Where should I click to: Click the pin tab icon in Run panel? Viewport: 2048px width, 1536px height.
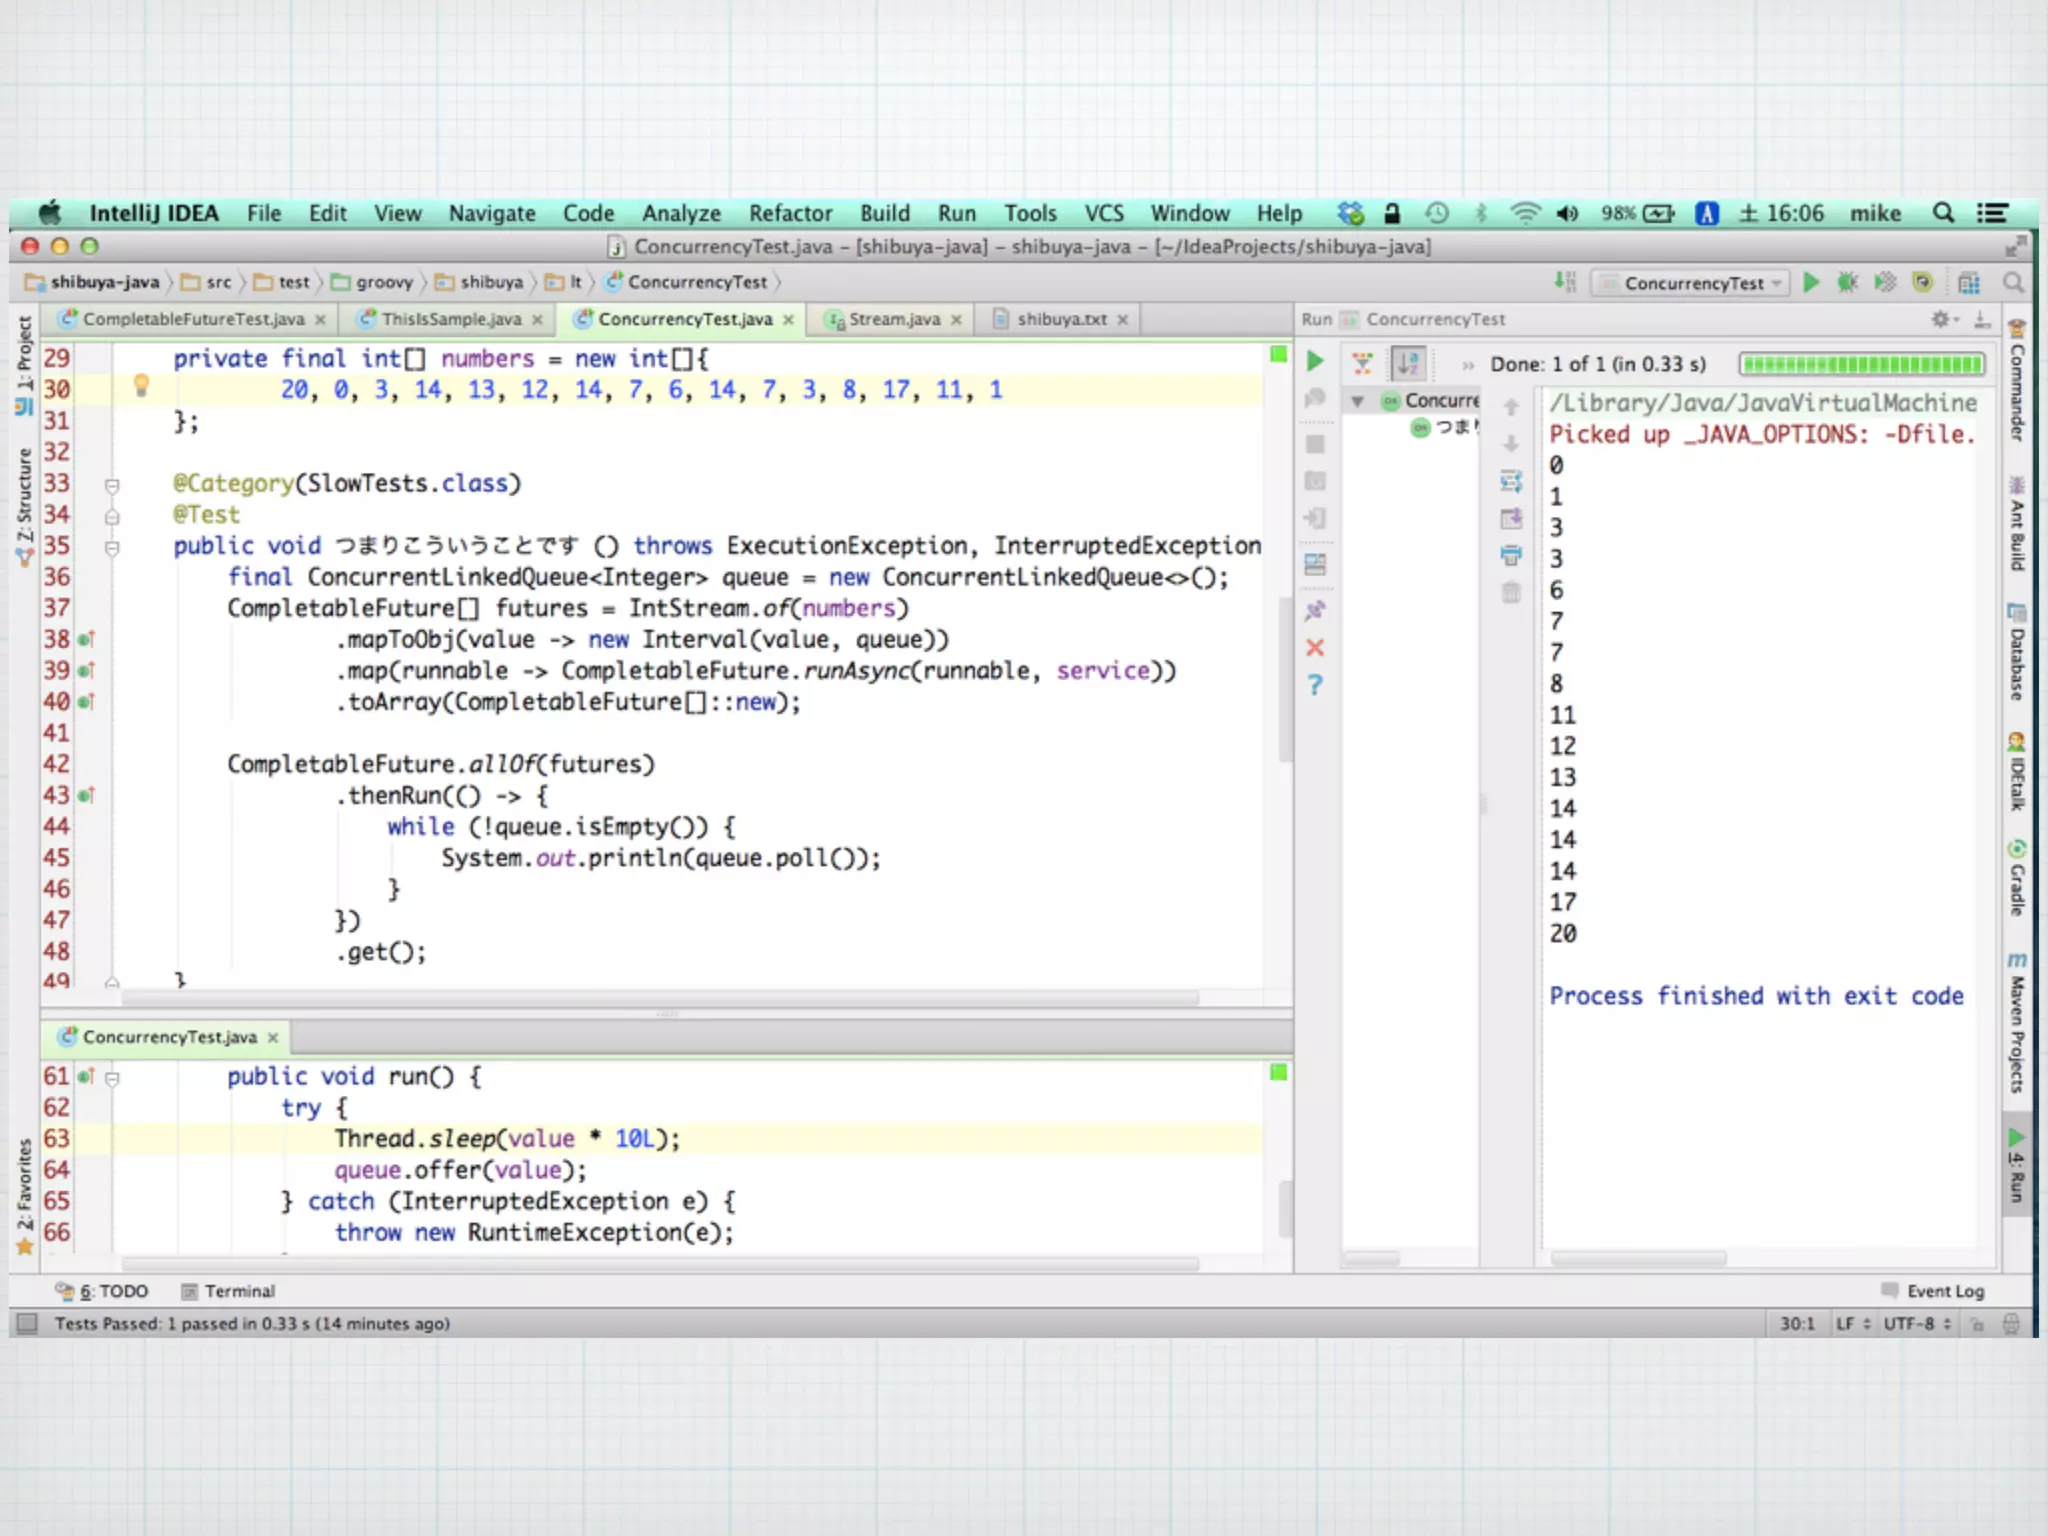pos(1315,611)
